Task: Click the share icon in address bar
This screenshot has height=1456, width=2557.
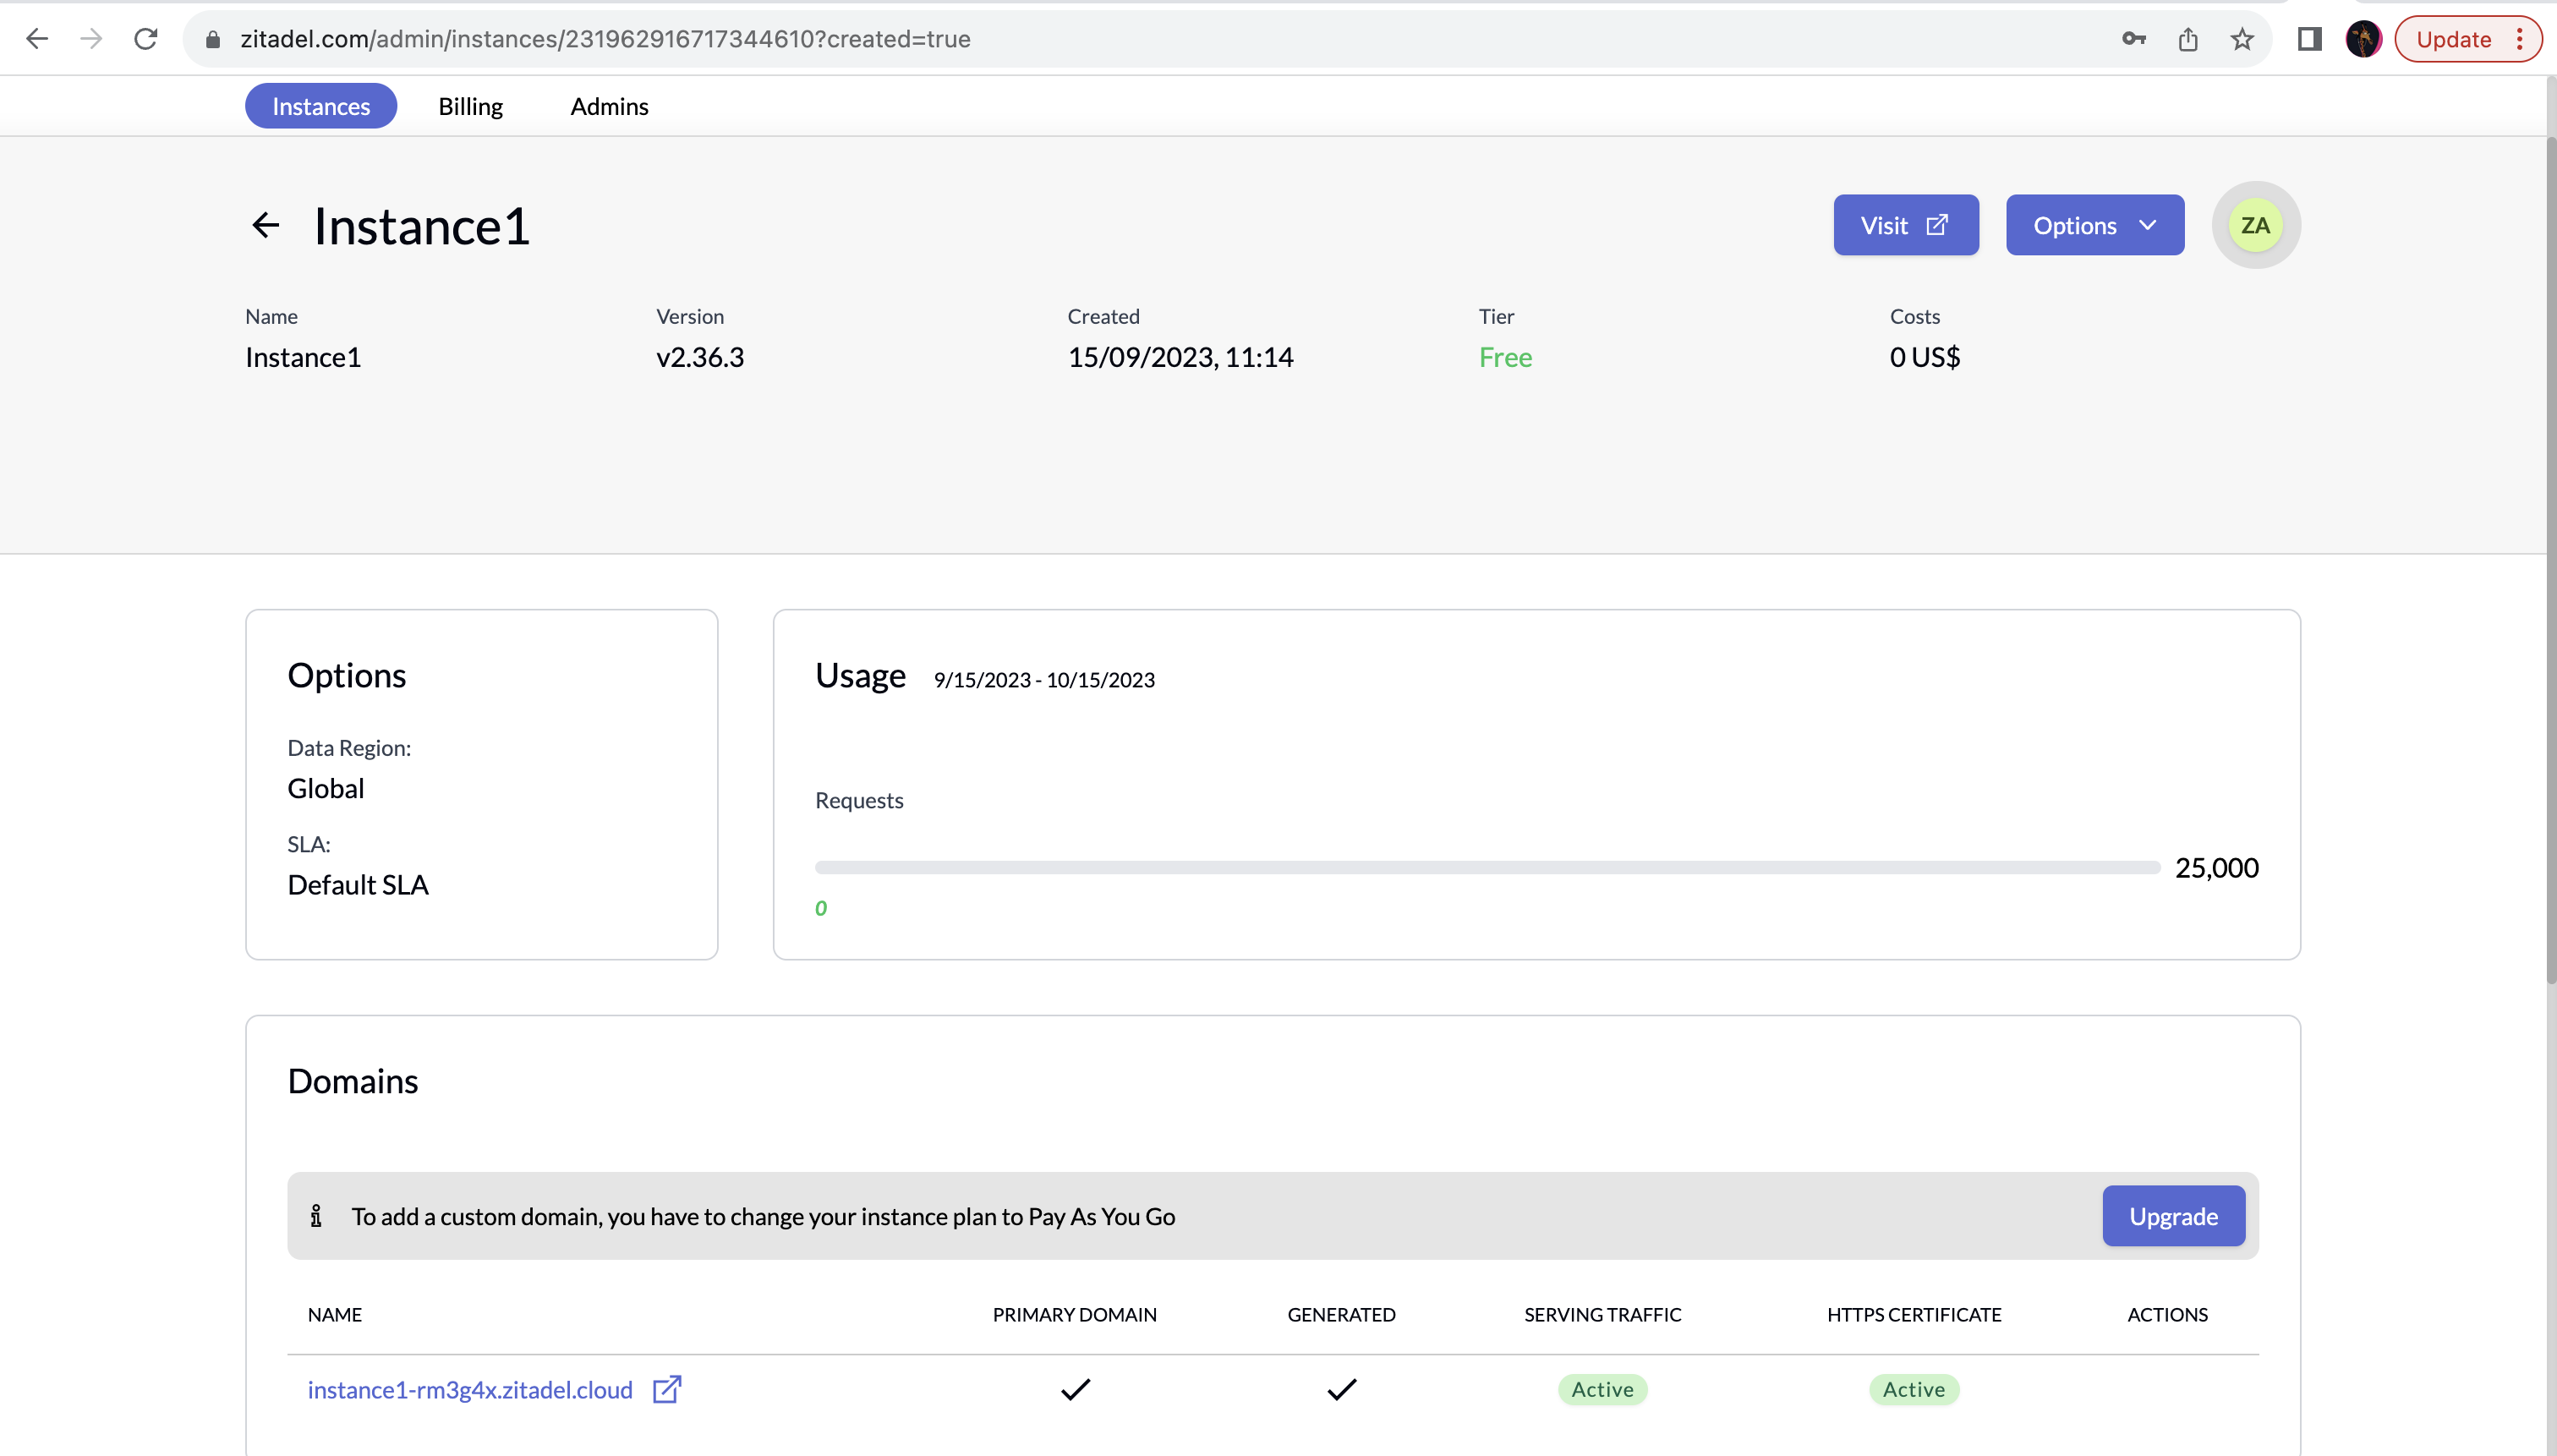Action: click(2188, 39)
